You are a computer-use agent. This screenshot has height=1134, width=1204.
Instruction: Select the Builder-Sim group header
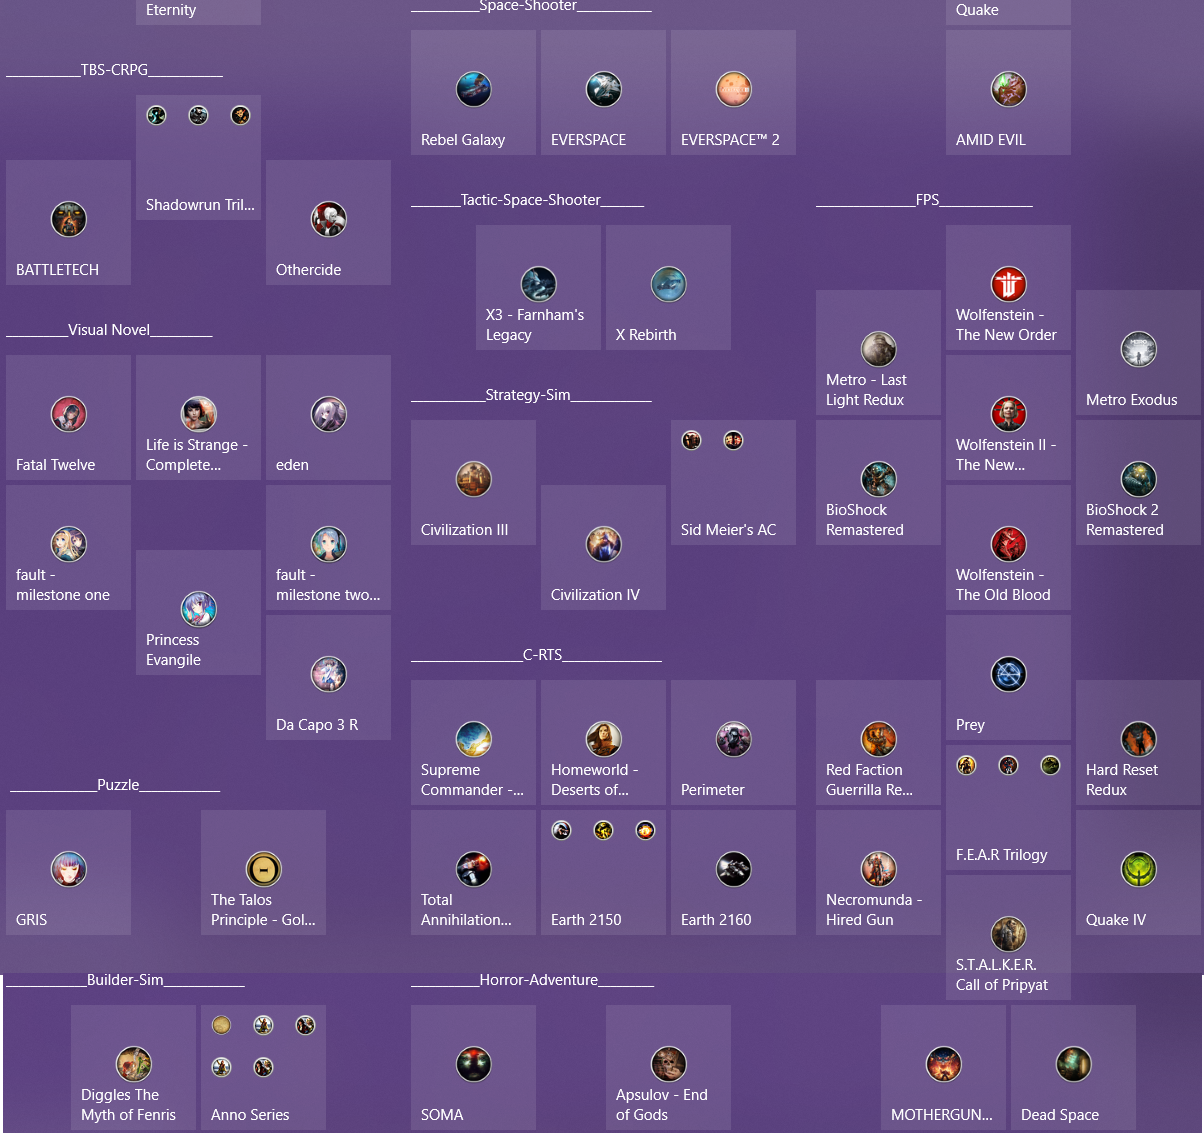click(125, 980)
